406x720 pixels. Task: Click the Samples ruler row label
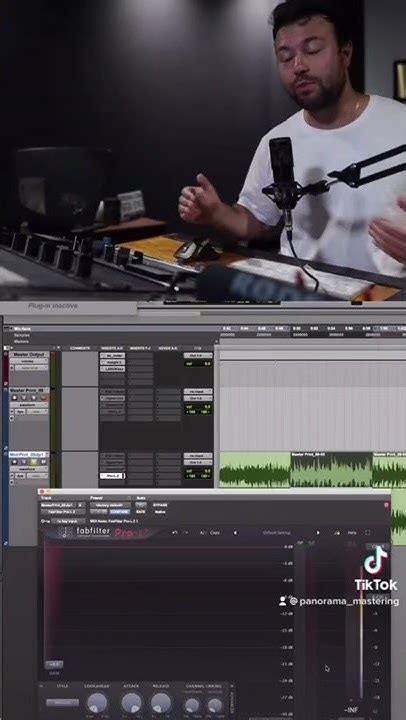[x=22, y=335]
